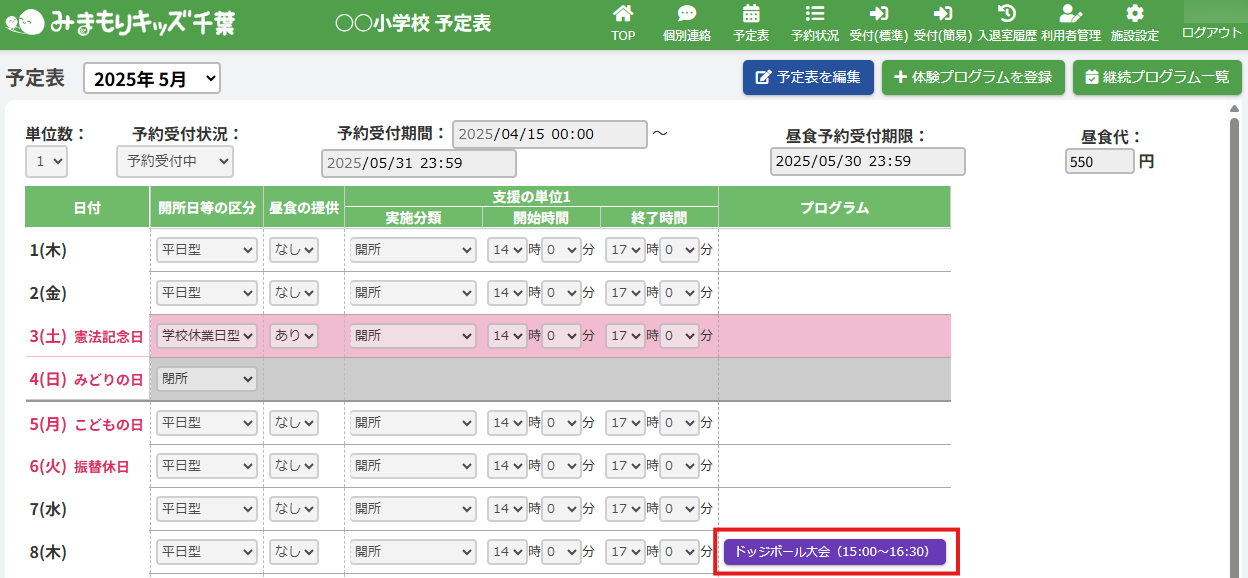This screenshot has width=1248, height=578.
Task: Open 個別連絡 chat bubble icon
Action: point(687,14)
